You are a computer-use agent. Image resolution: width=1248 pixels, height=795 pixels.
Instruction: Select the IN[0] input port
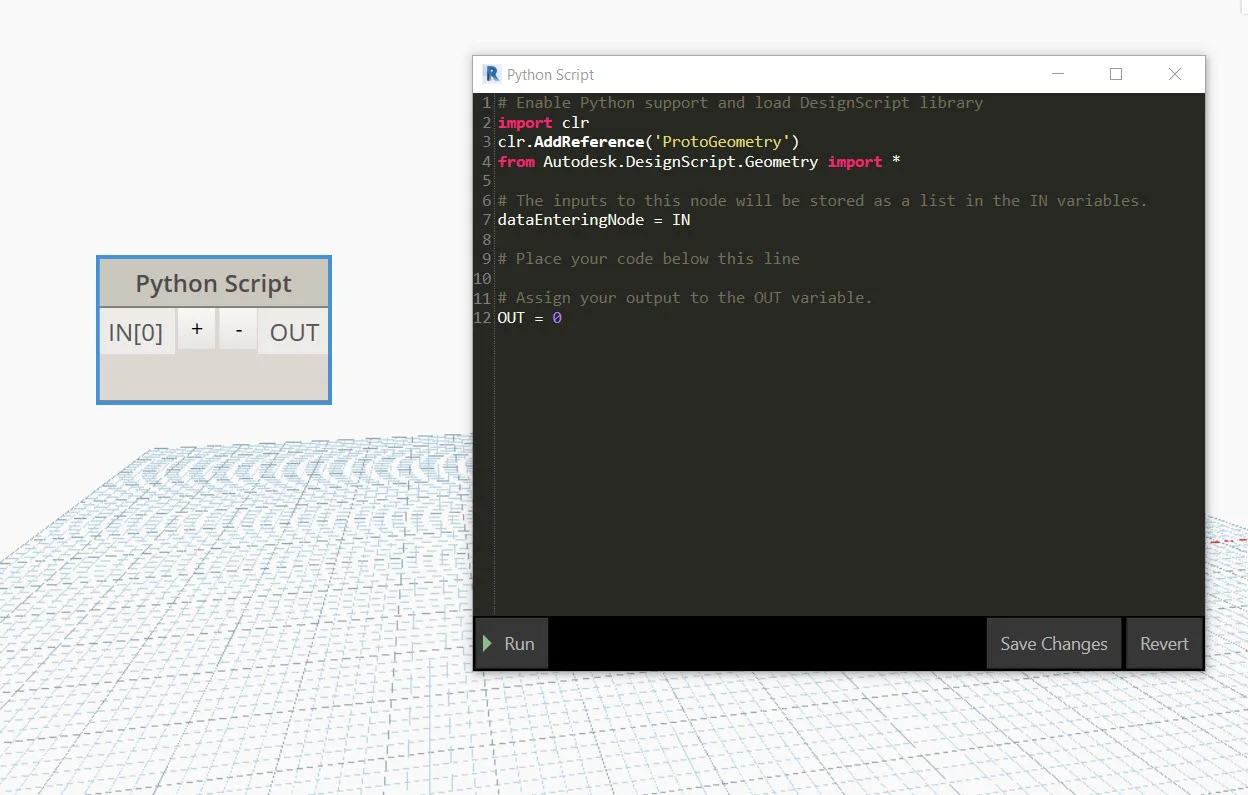pos(137,332)
